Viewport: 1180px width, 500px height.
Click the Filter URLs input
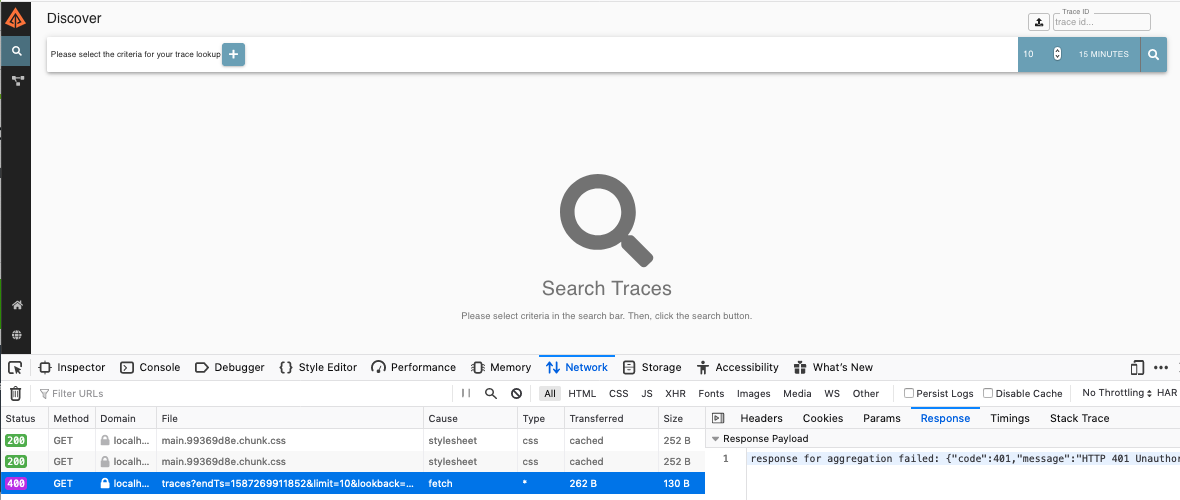245,393
